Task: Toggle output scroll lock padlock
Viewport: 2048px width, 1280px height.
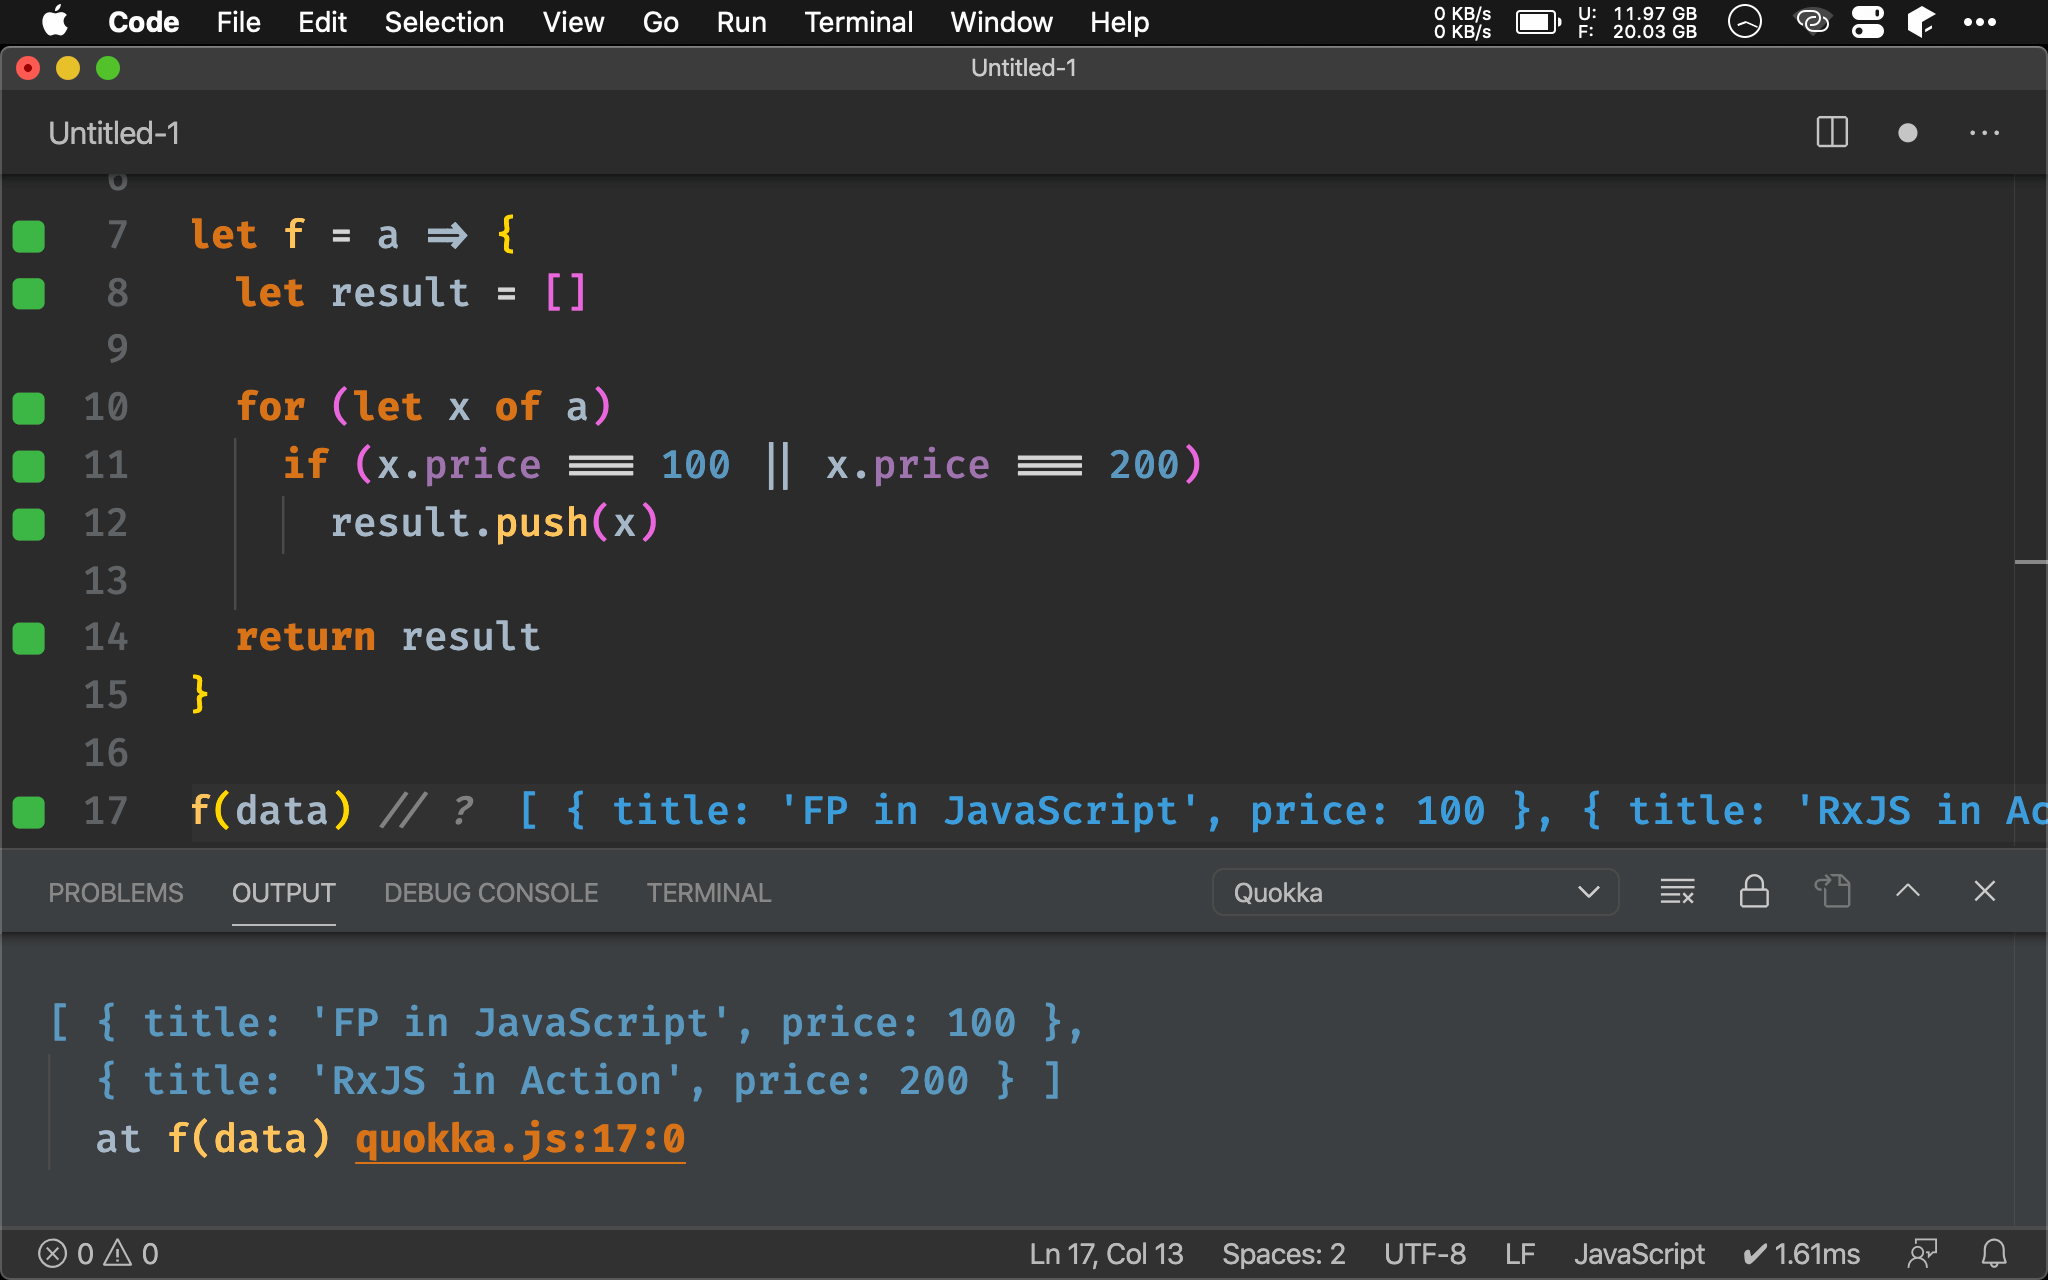Action: point(1754,891)
